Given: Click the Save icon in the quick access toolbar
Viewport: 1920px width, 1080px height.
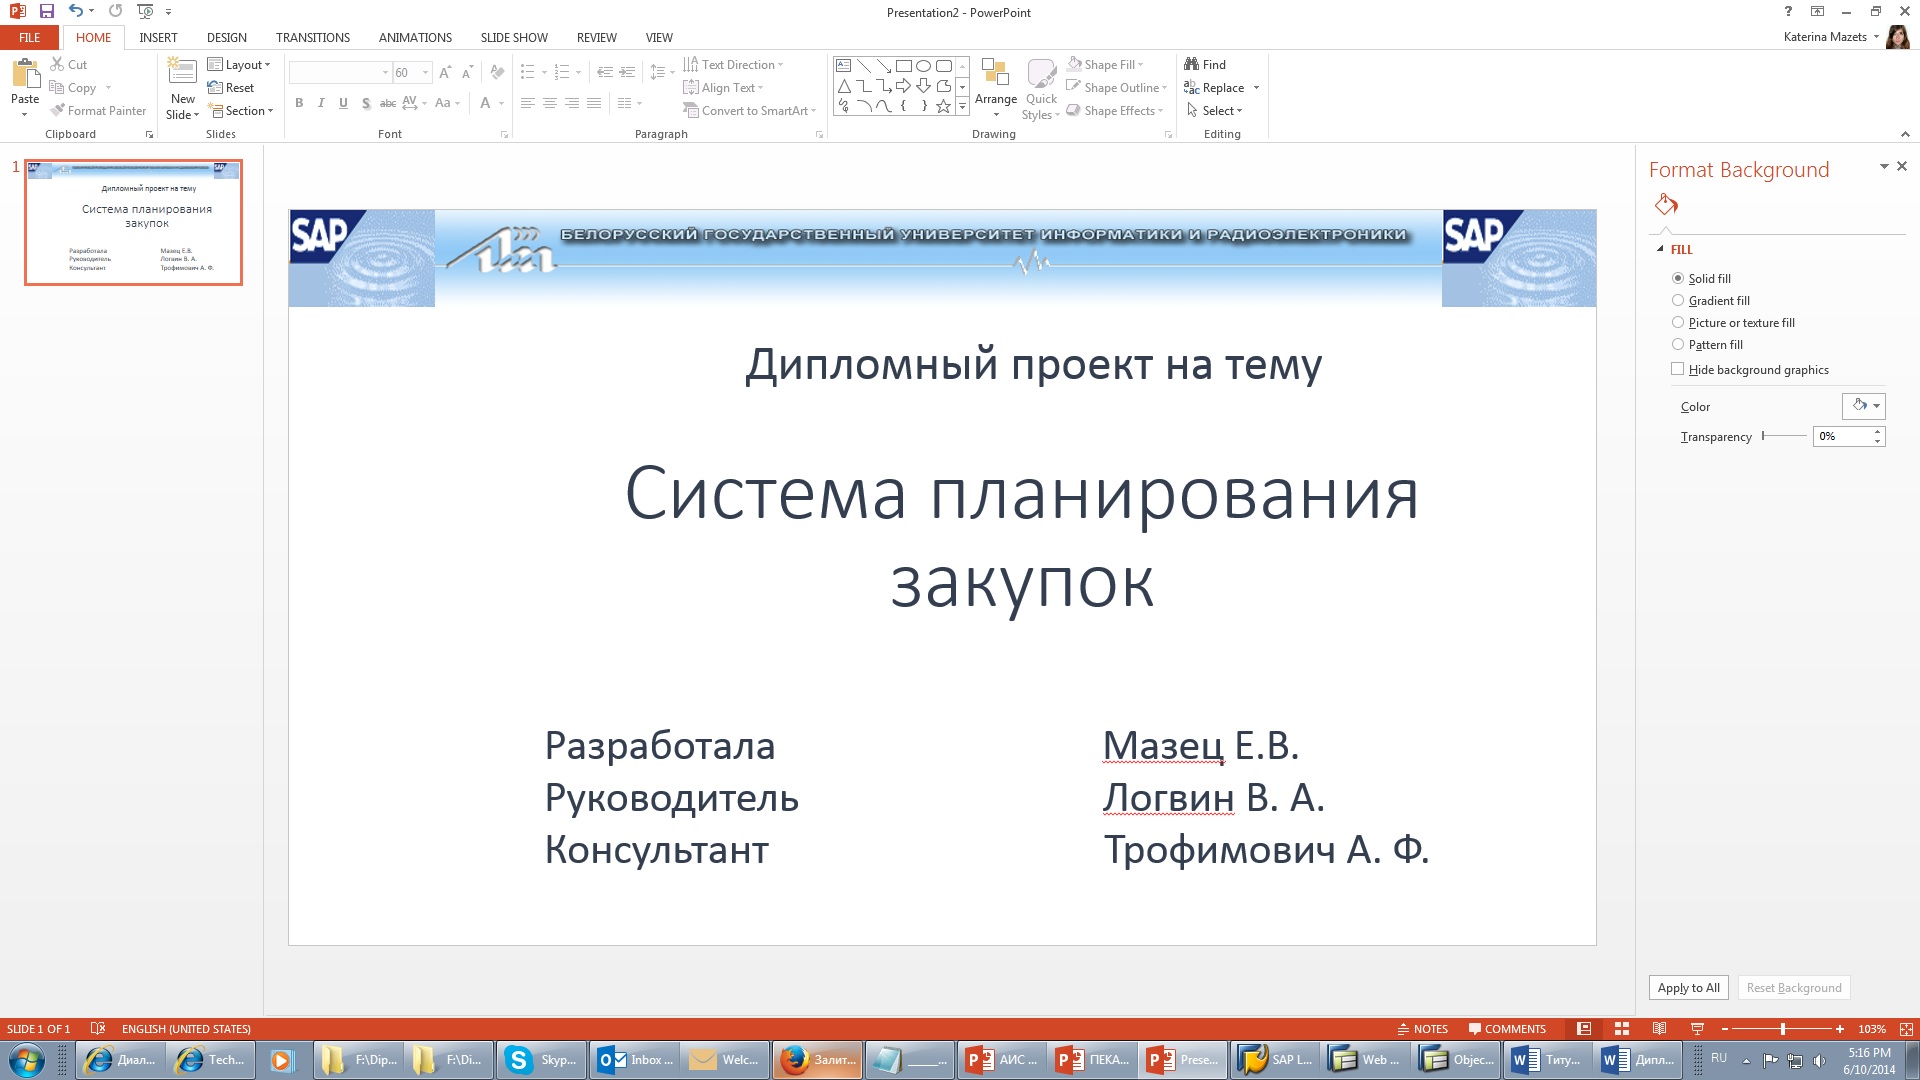Looking at the screenshot, I should (46, 12).
